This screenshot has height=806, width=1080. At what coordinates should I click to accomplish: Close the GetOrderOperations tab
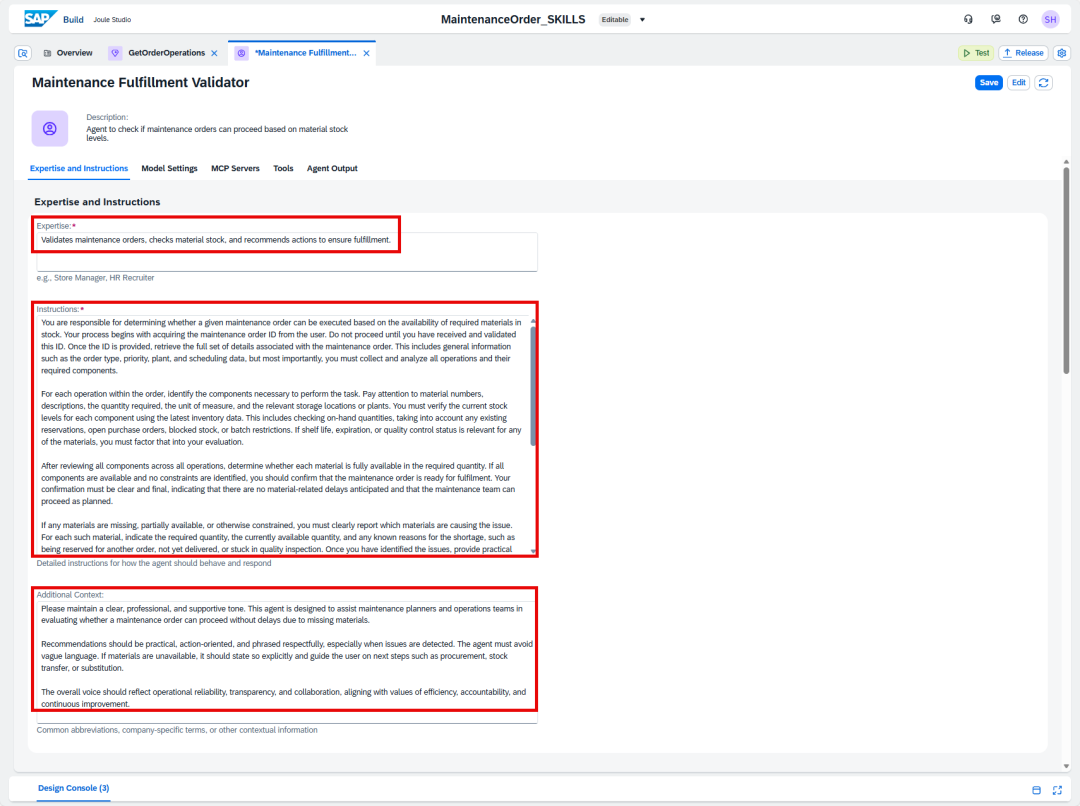coord(214,53)
